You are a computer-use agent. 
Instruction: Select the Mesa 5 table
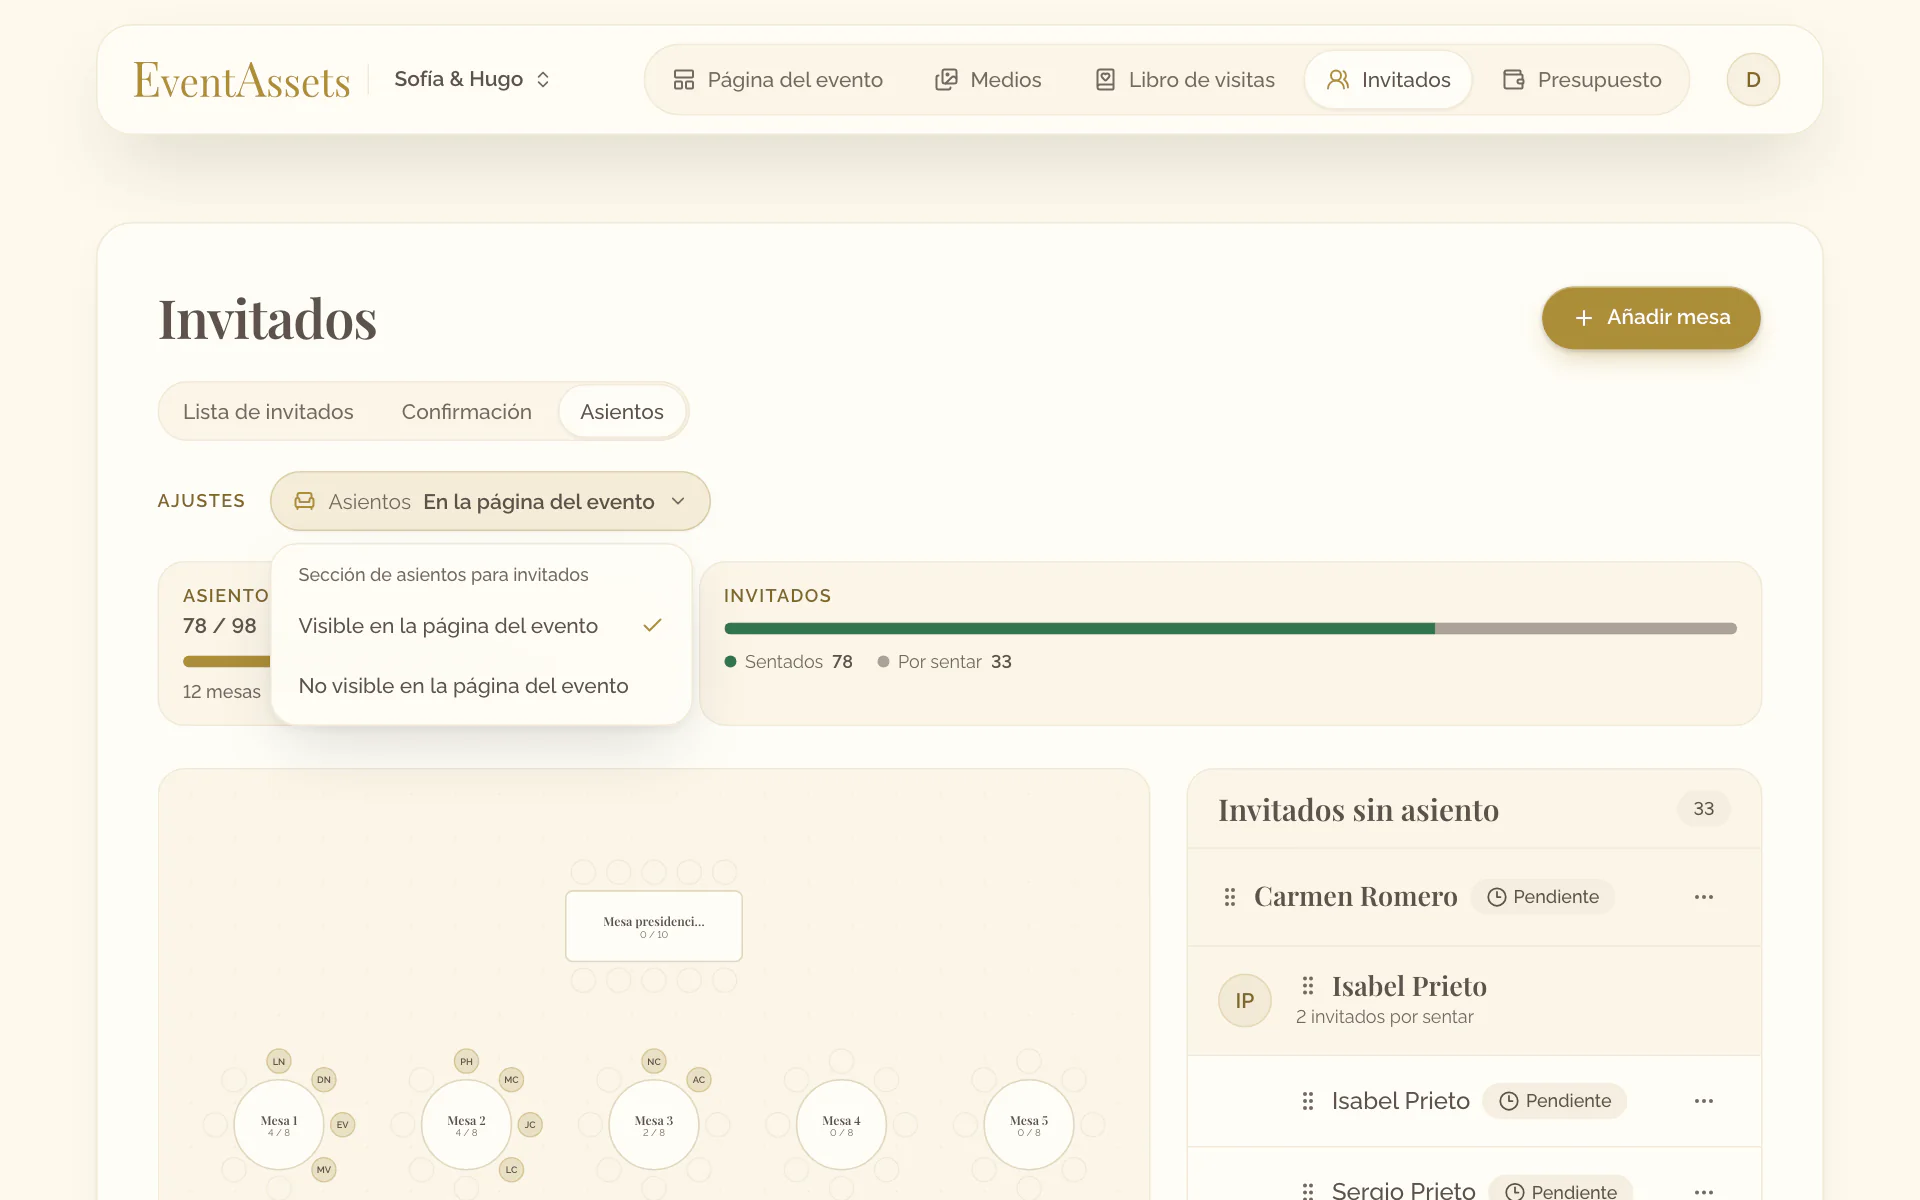1029,1125
